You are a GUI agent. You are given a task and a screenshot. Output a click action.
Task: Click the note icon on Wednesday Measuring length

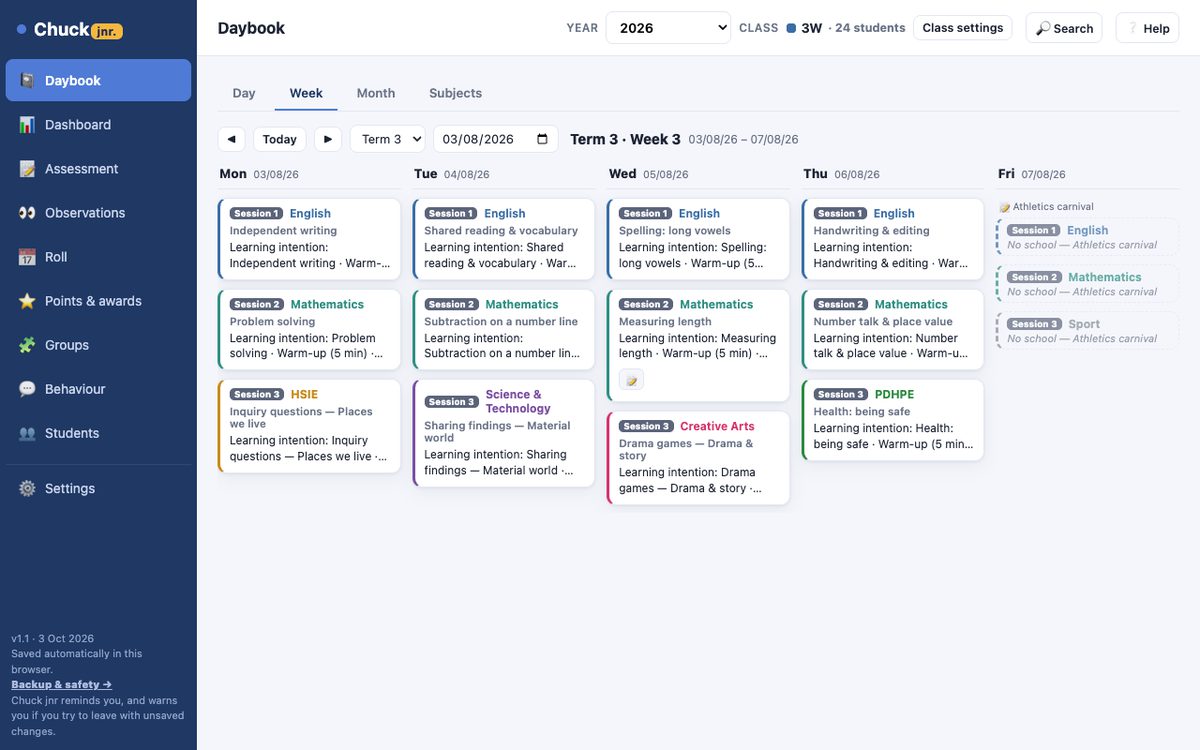click(x=631, y=380)
